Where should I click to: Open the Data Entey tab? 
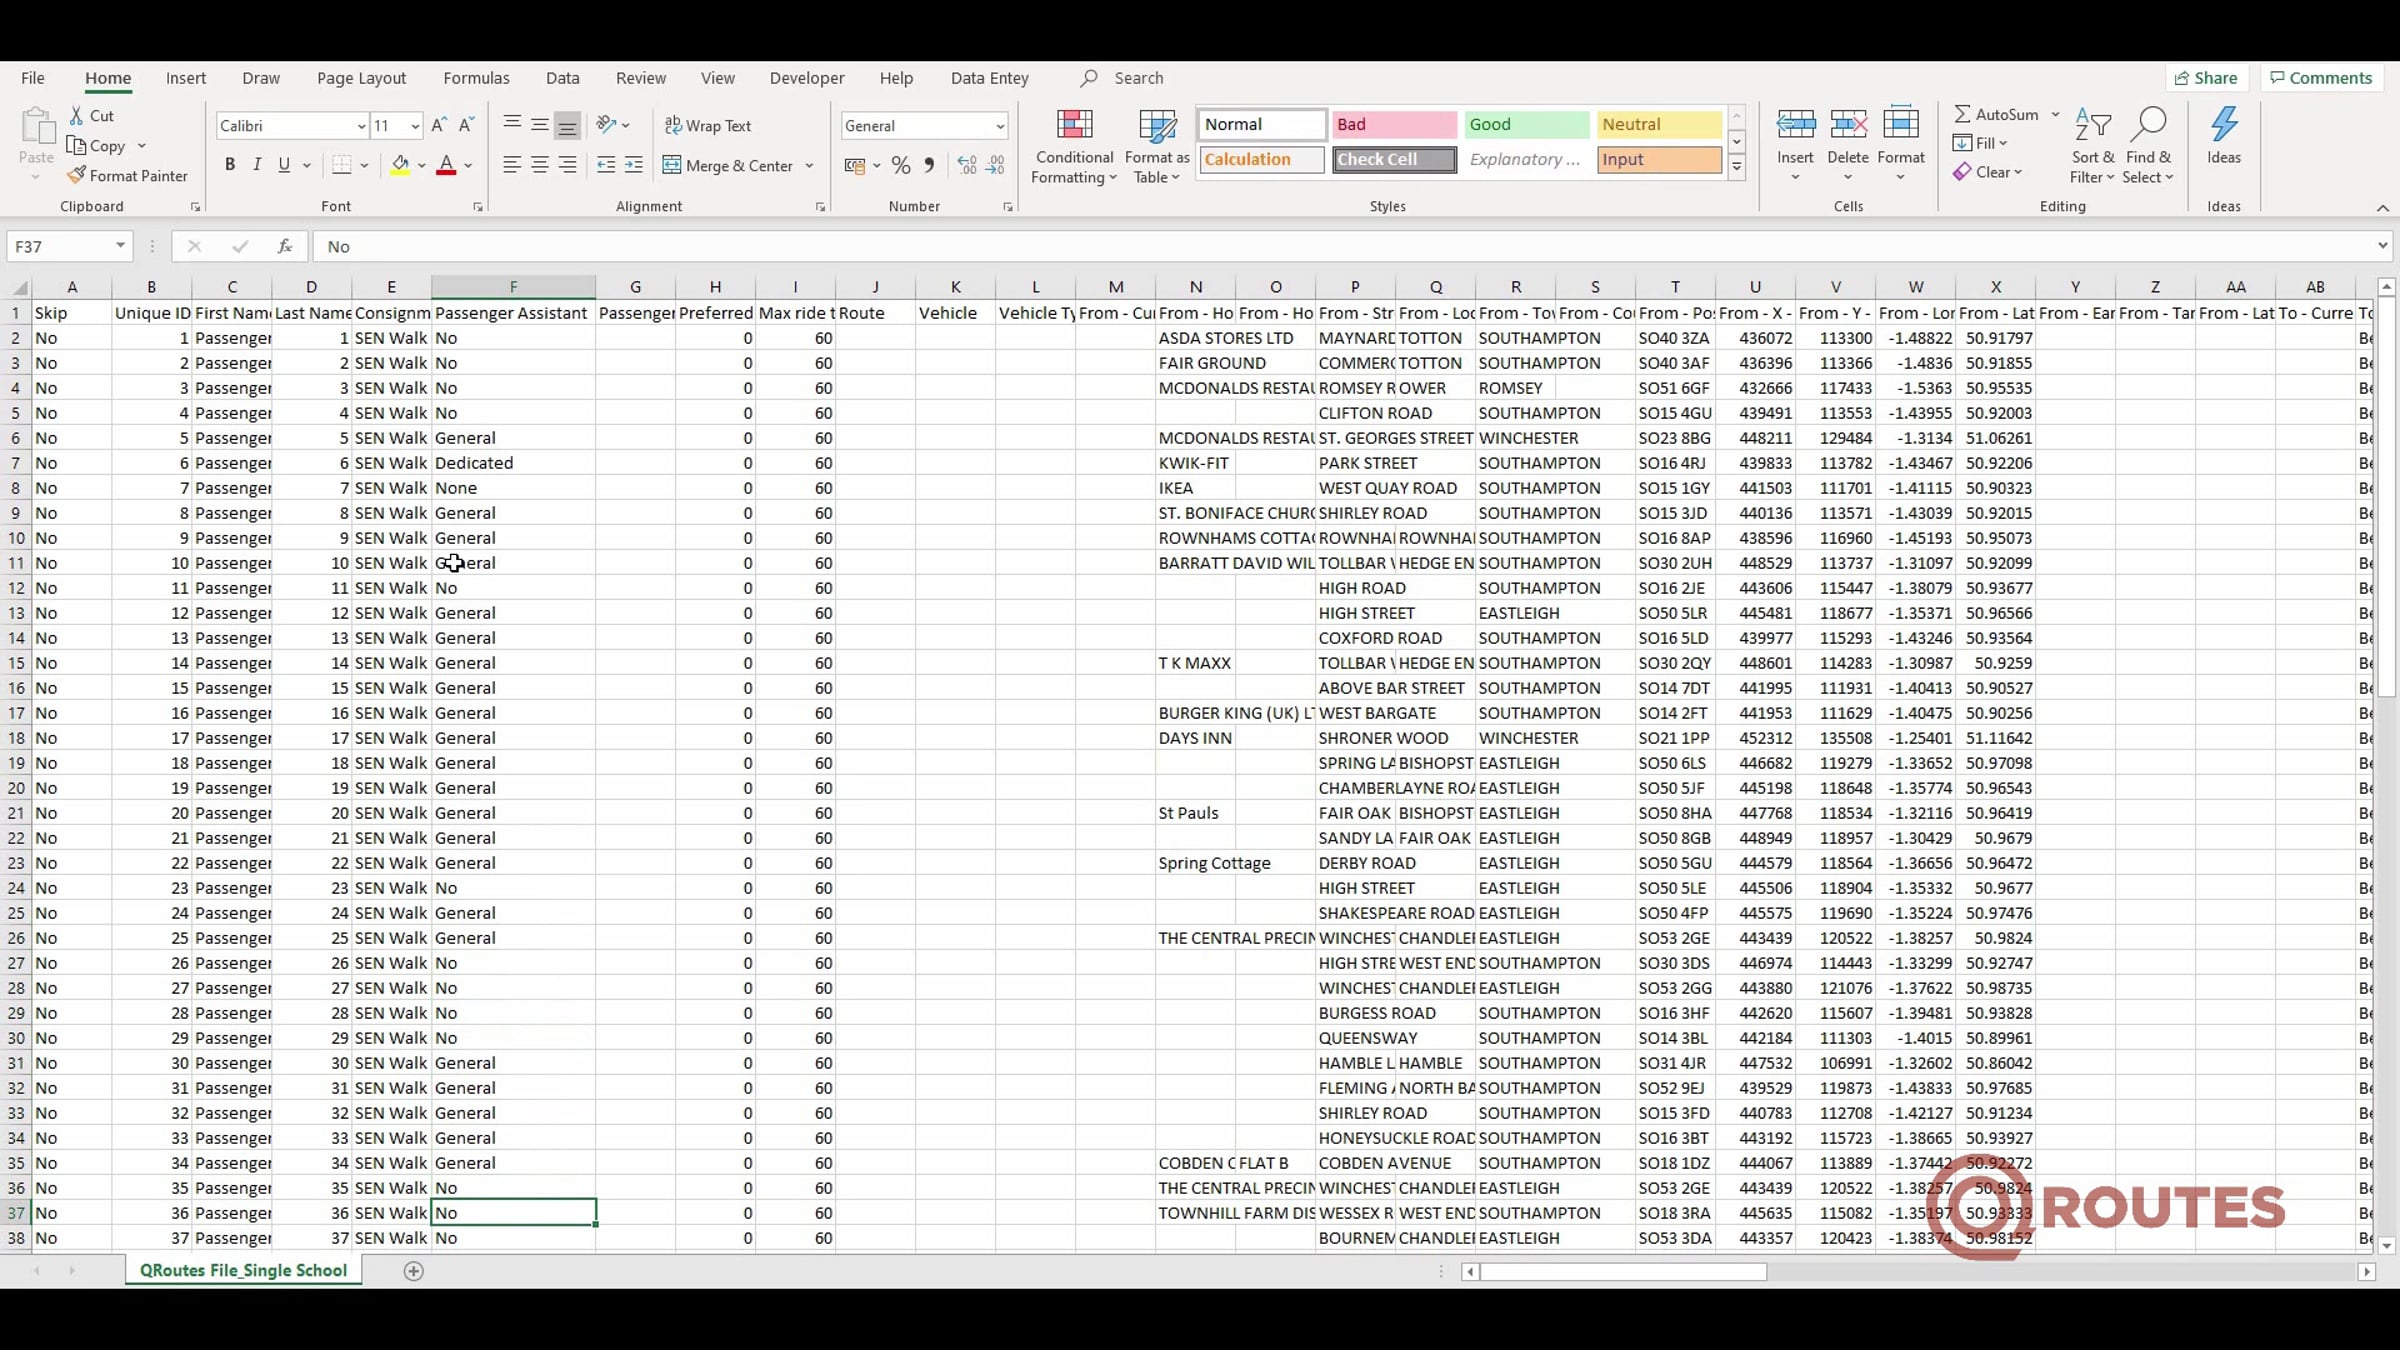click(x=989, y=78)
